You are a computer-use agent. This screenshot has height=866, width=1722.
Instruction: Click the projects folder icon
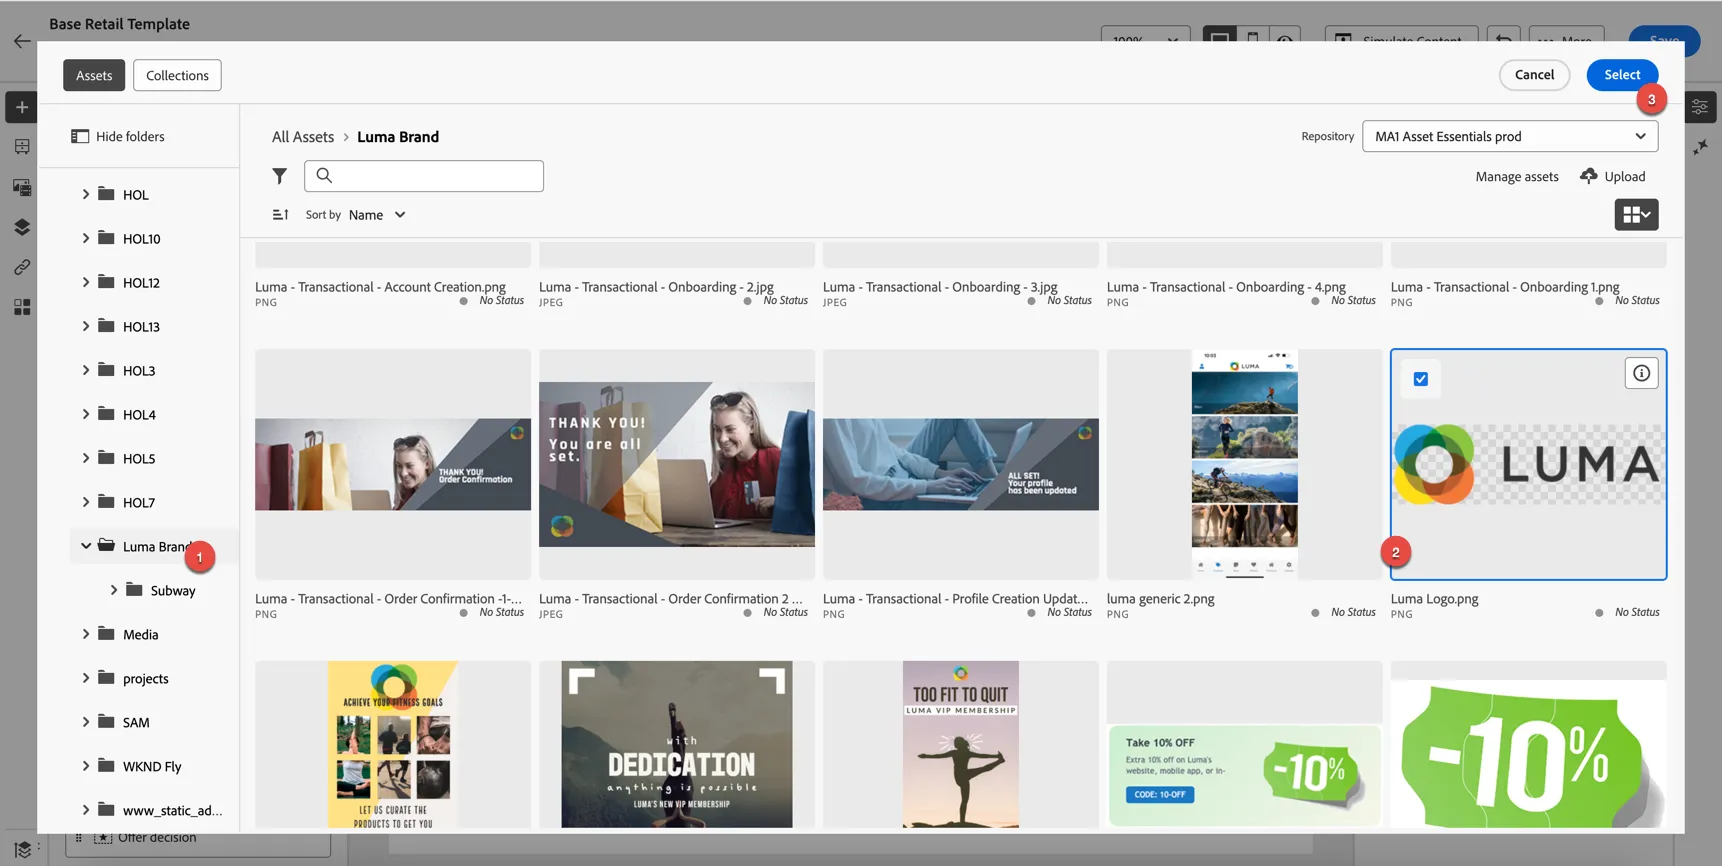click(x=106, y=678)
